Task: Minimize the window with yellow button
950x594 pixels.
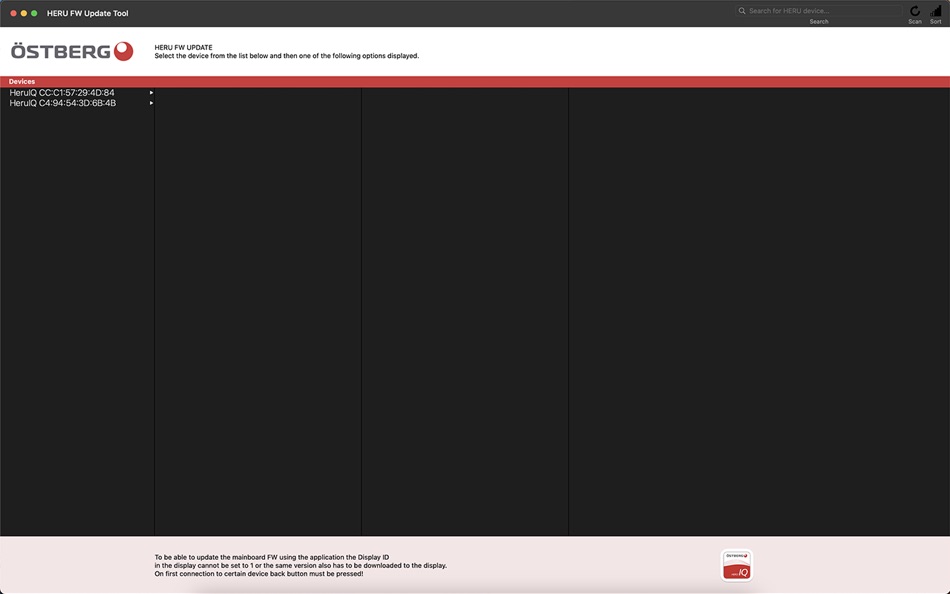Action: point(24,13)
